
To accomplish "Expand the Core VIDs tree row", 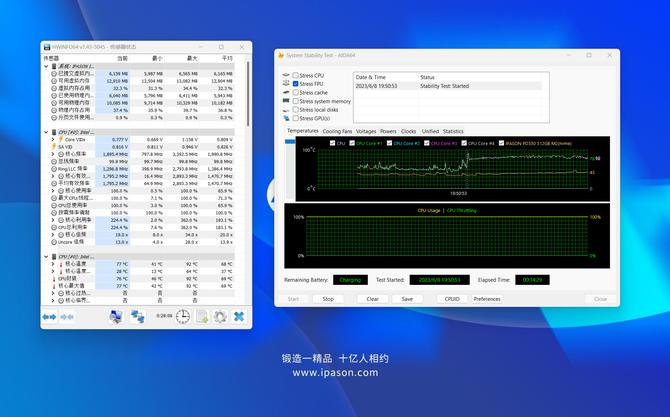I will 53,139.
